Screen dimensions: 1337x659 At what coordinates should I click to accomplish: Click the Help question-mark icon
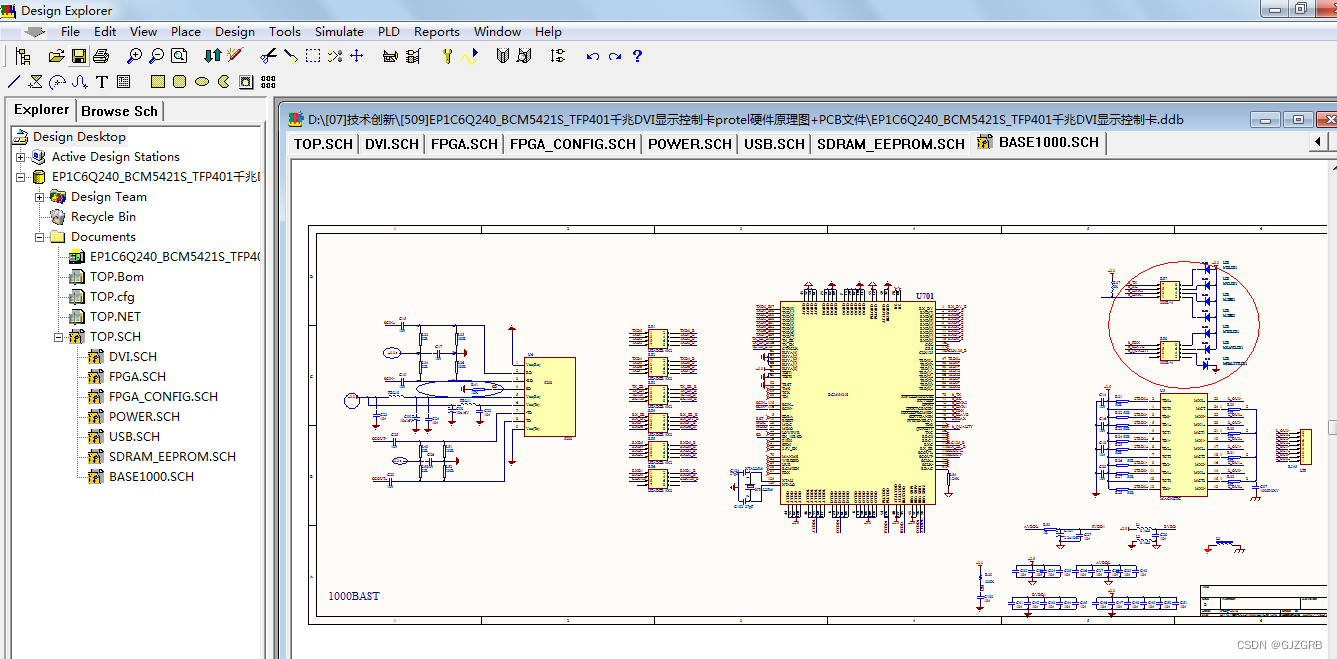[637, 56]
